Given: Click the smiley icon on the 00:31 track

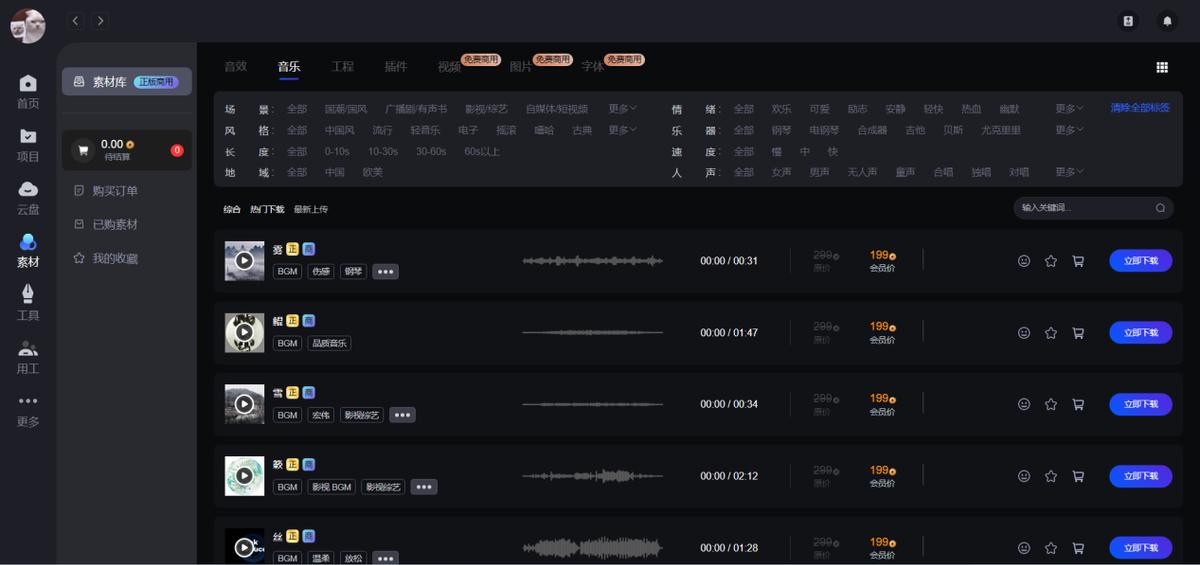Looking at the screenshot, I should pos(1024,261).
